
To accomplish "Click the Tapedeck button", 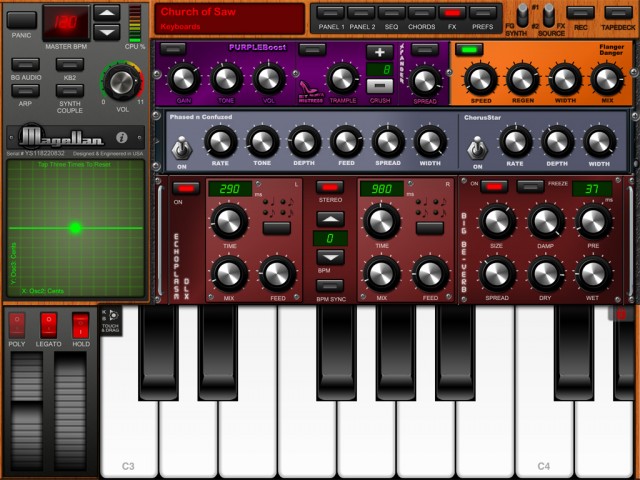I will pyautogui.click(x=619, y=13).
